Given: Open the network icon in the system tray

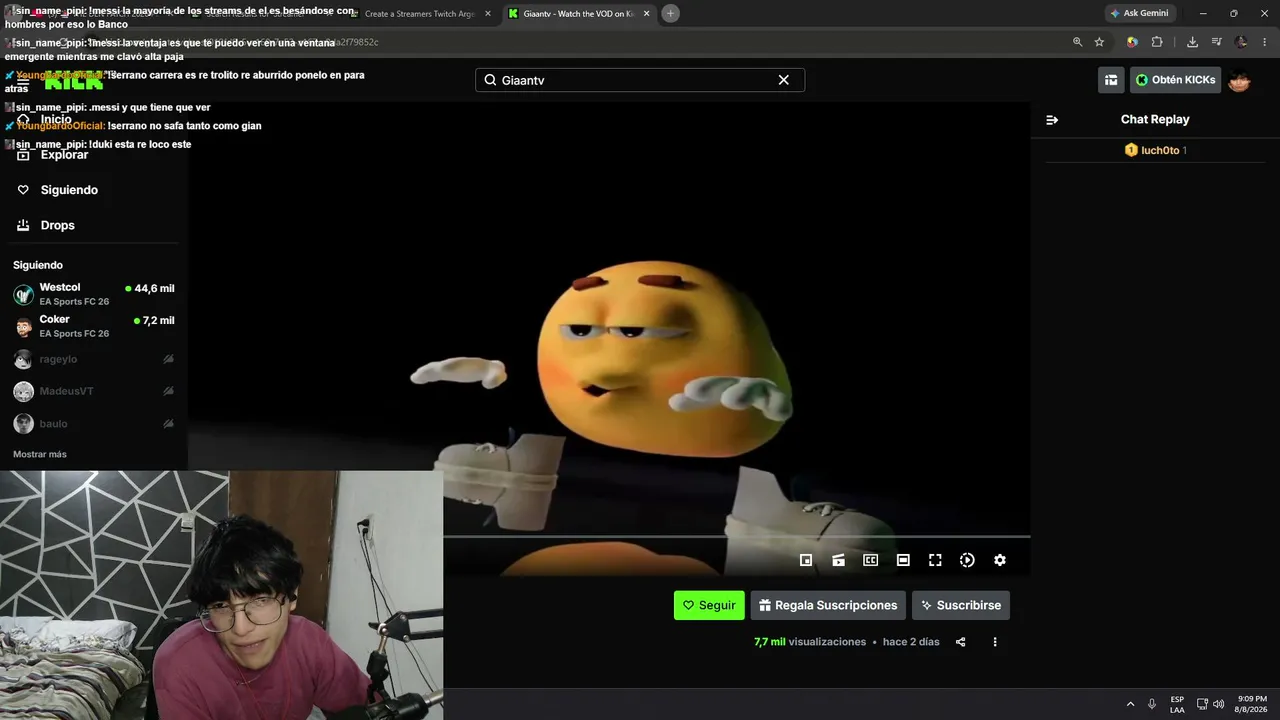Looking at the screenshot, I should 1202,704.
